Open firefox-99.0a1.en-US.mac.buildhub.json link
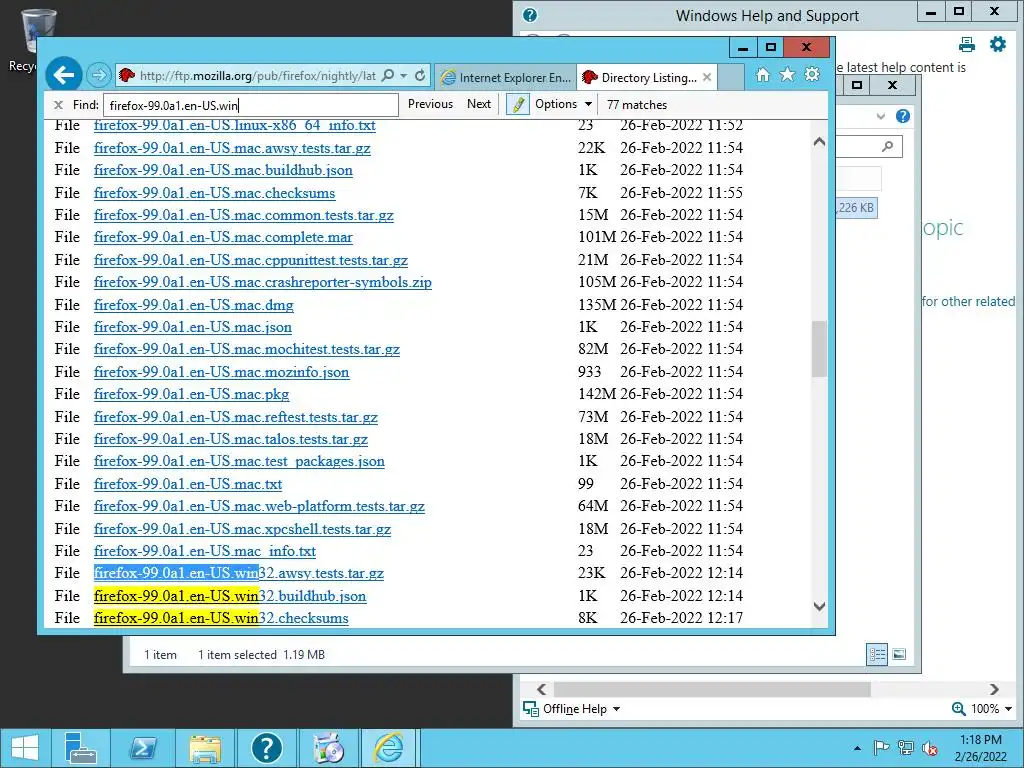Viewport: 1024px width, 768px height. 223,170
